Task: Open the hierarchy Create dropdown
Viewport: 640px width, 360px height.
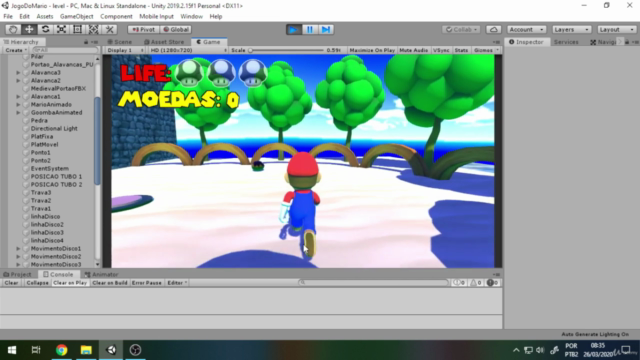Action: click(16, 50)
